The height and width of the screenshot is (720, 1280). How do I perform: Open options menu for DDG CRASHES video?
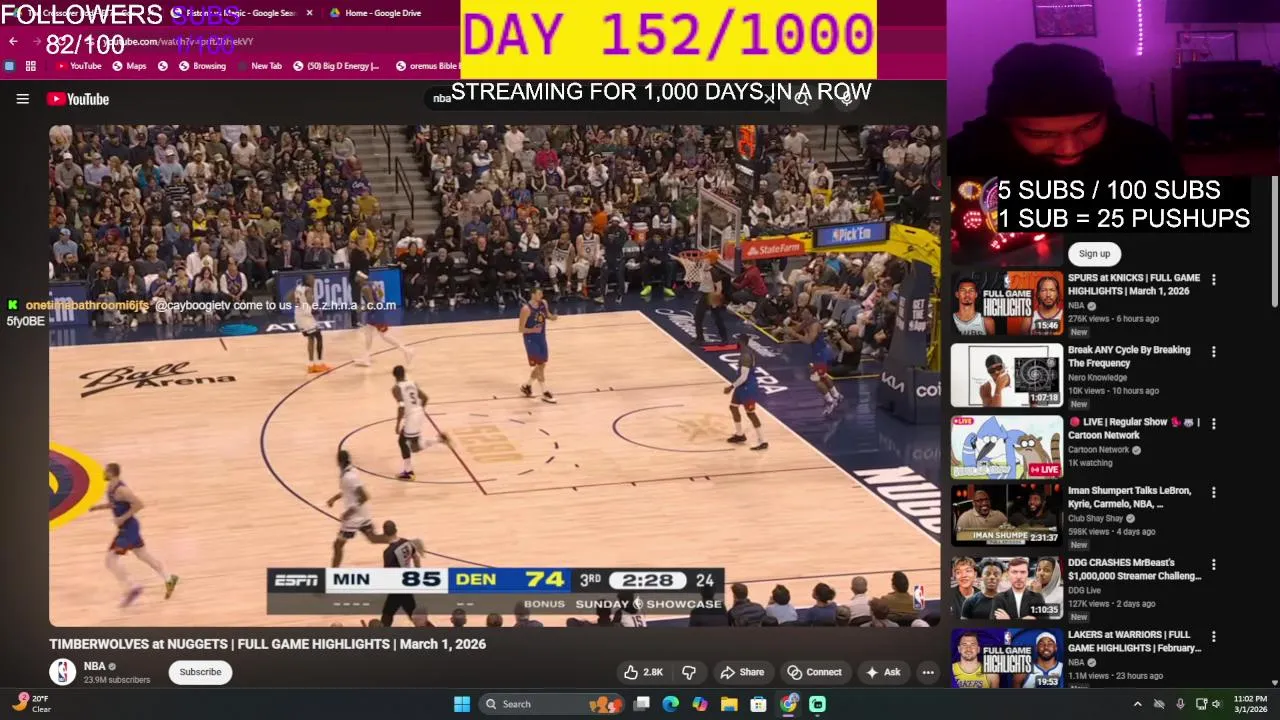(1213, 565)
